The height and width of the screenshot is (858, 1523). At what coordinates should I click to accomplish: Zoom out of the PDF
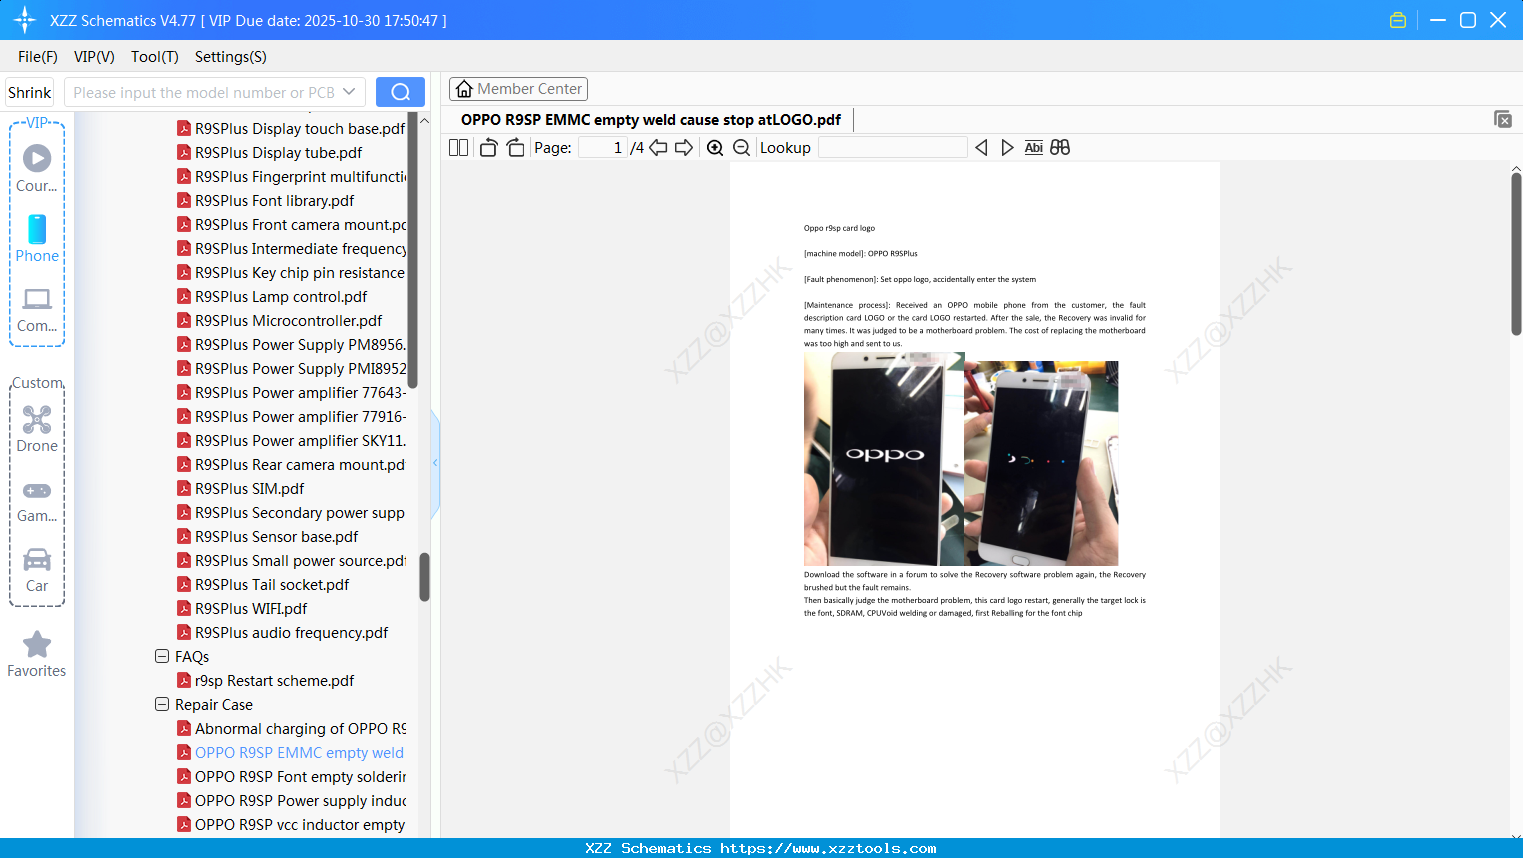741,148
